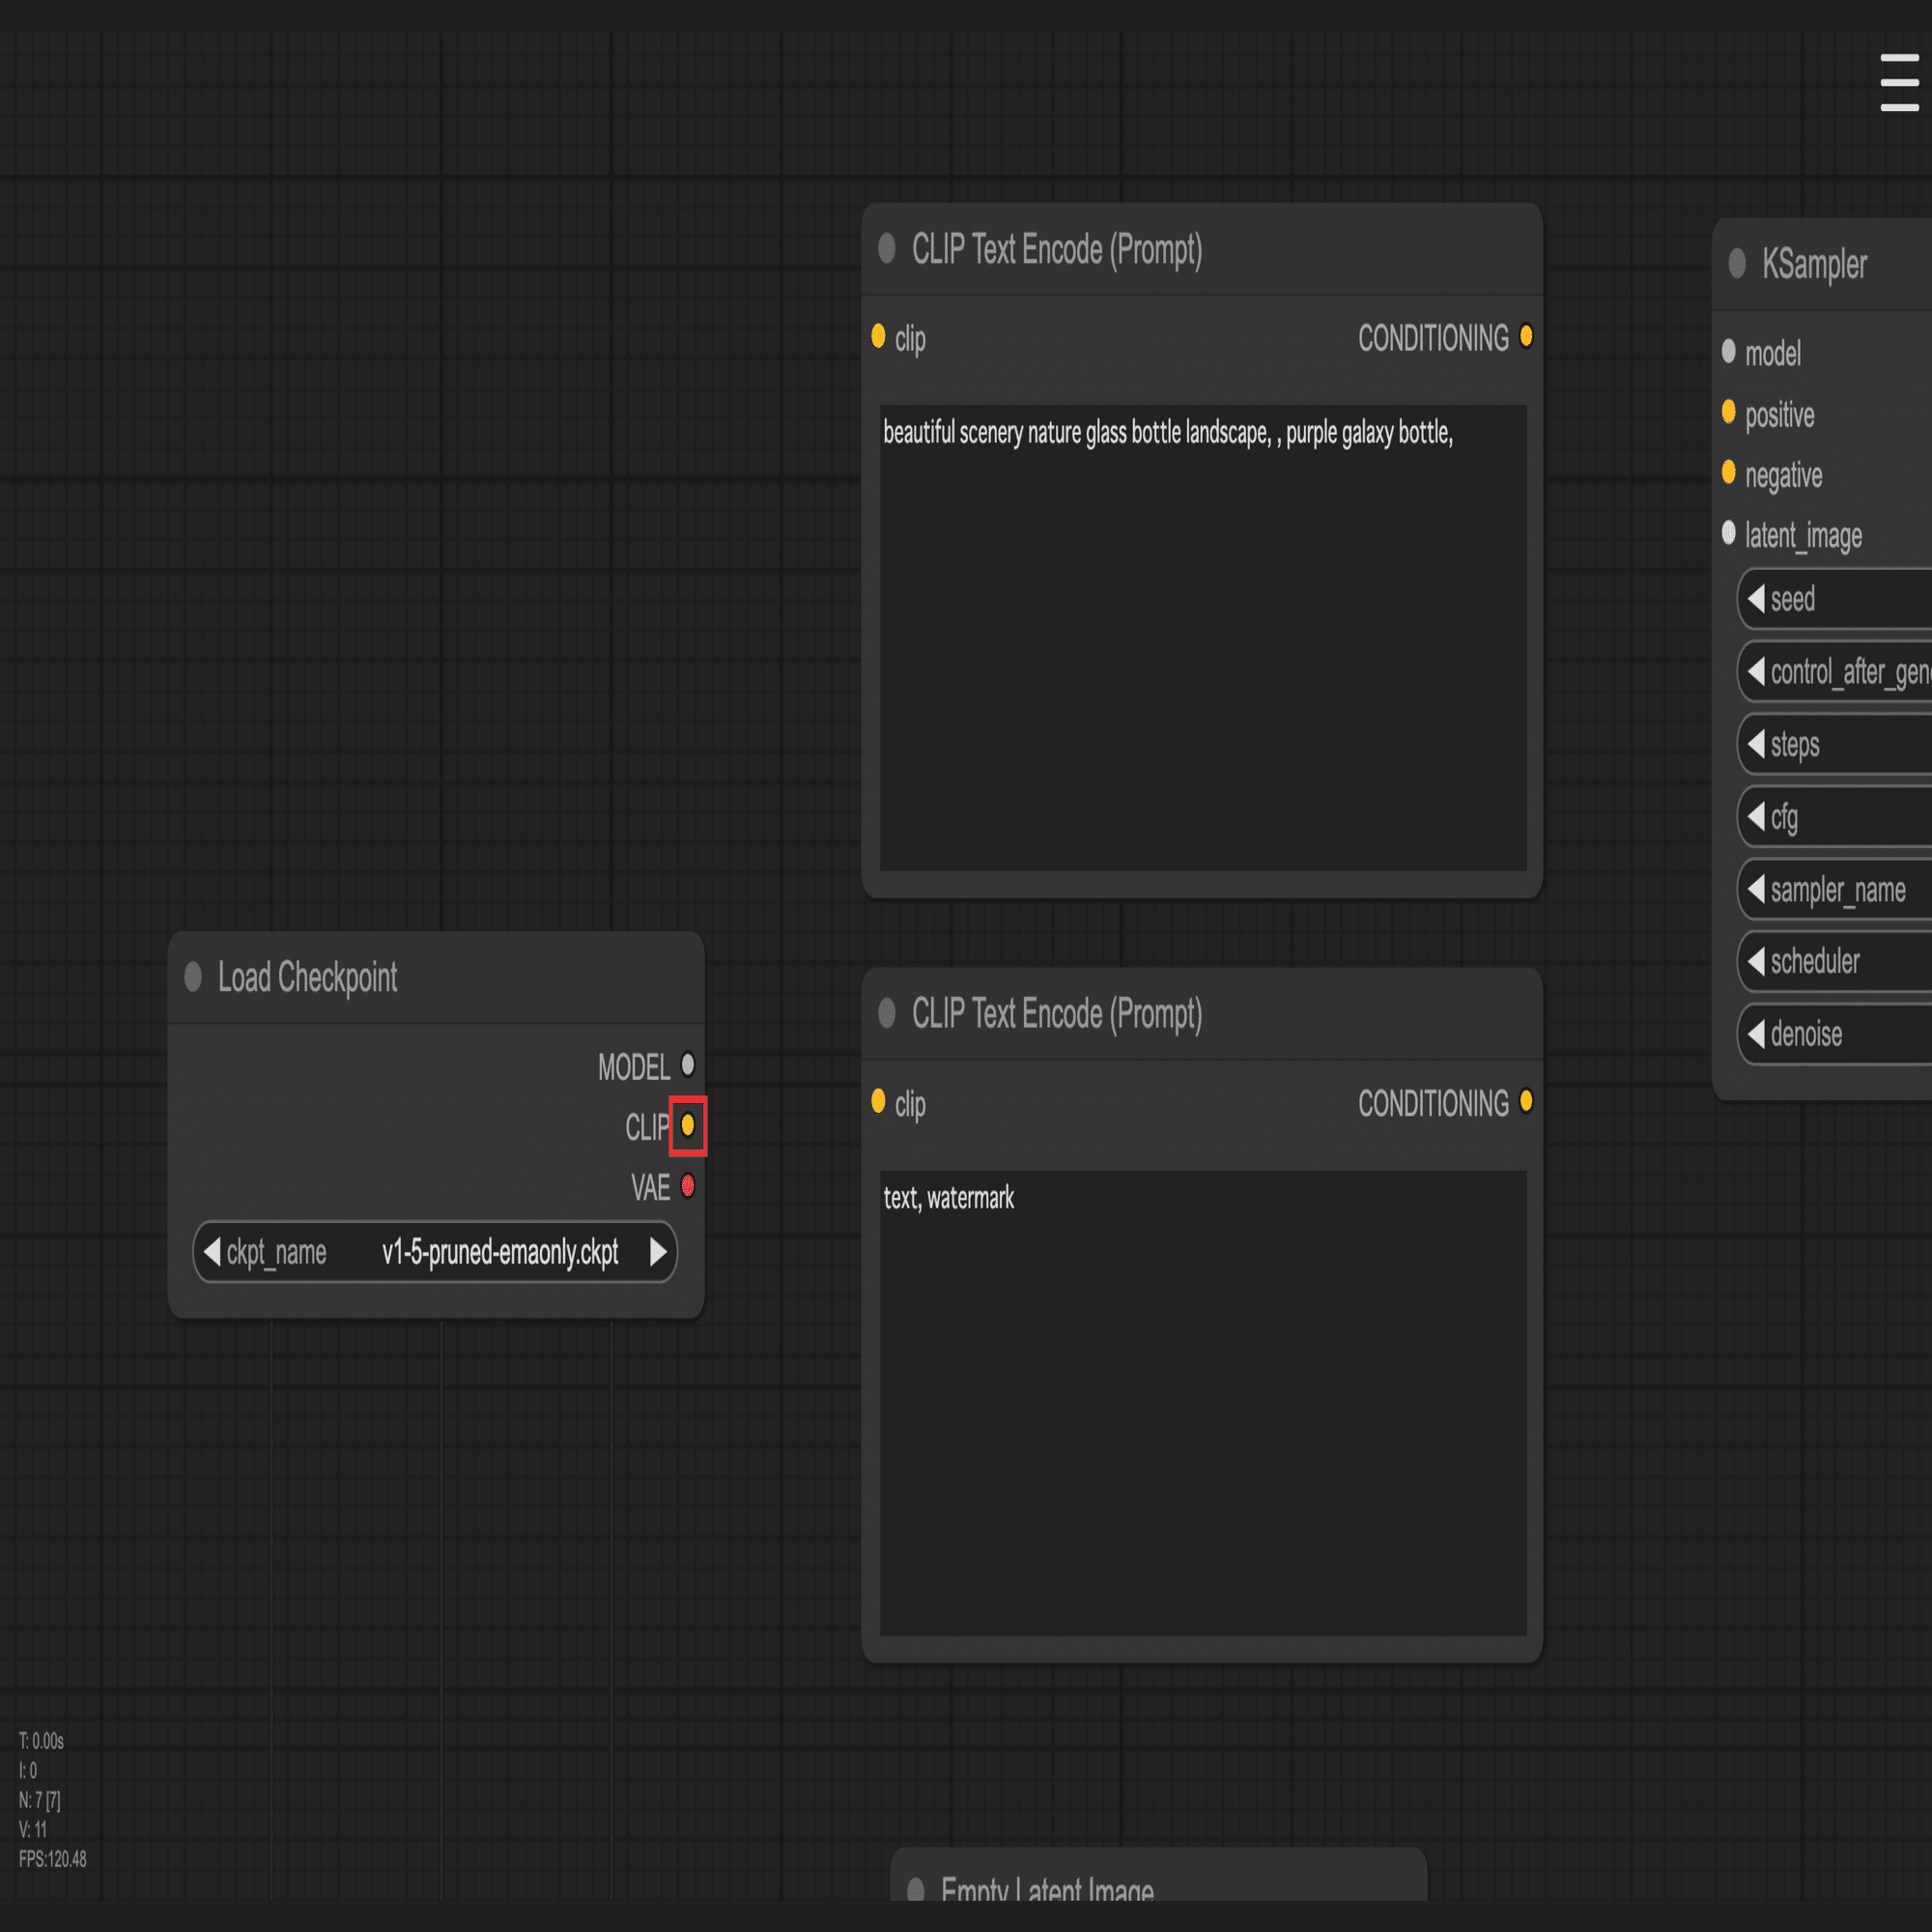Collapse the Load Checkpoint node via title dot
This screenshot has height=1932, width=1932.
(193, 977)
